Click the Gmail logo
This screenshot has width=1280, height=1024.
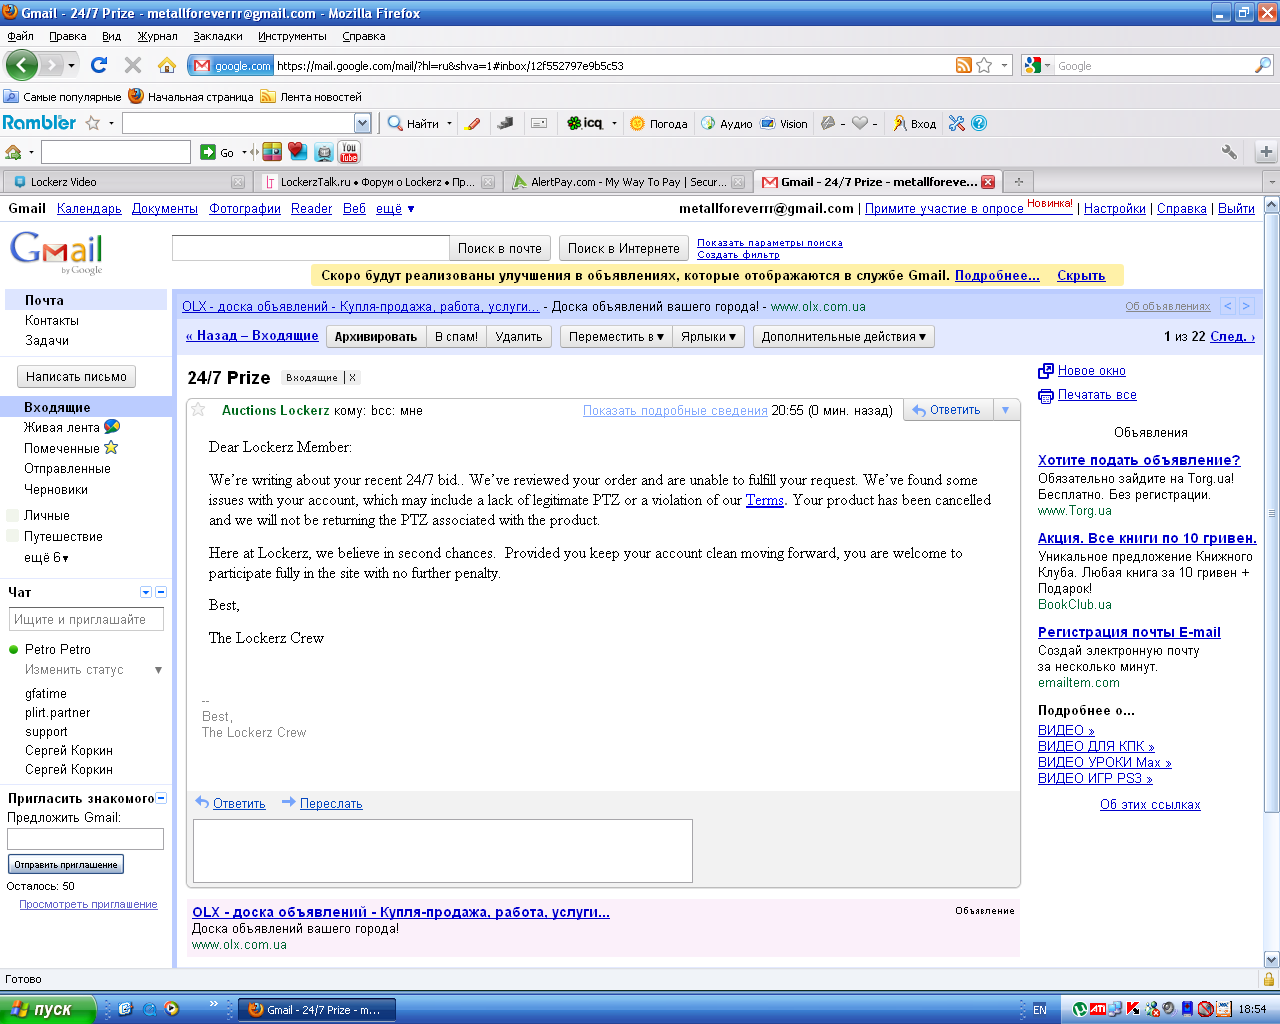tap(57, 252)
